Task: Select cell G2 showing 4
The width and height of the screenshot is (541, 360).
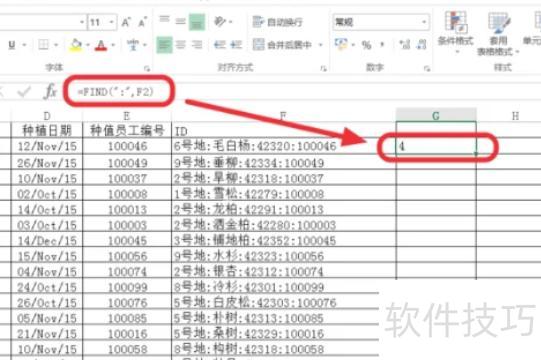Action: coord(436,147)
